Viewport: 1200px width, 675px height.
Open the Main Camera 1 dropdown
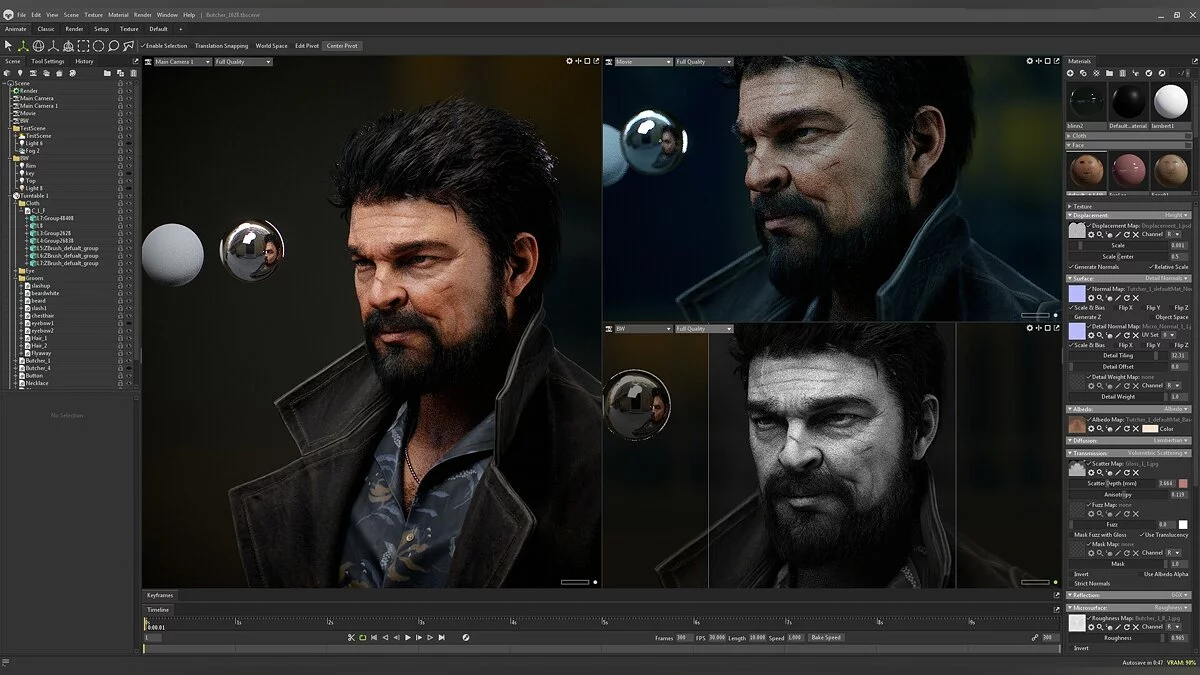click(x=183, y=62)
